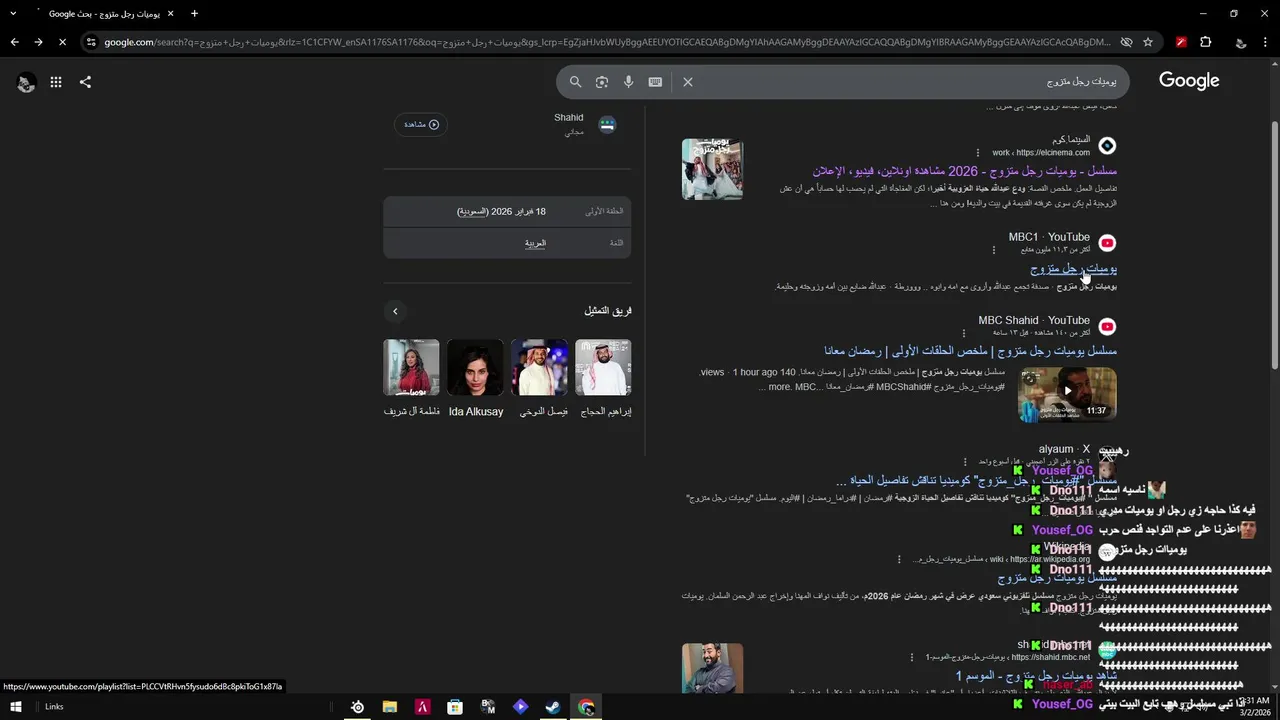Open the elcinema.com result title link
This screenshot has height=720, width=1280.
[965, 171]
